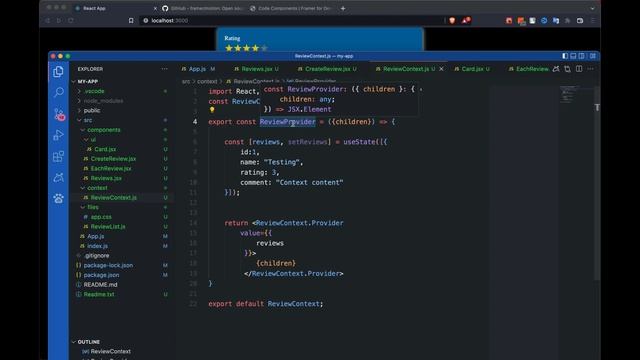Viewport: 640px width, 360px height.
Task: Click customize layout icon in title bar
Action: 593,56
